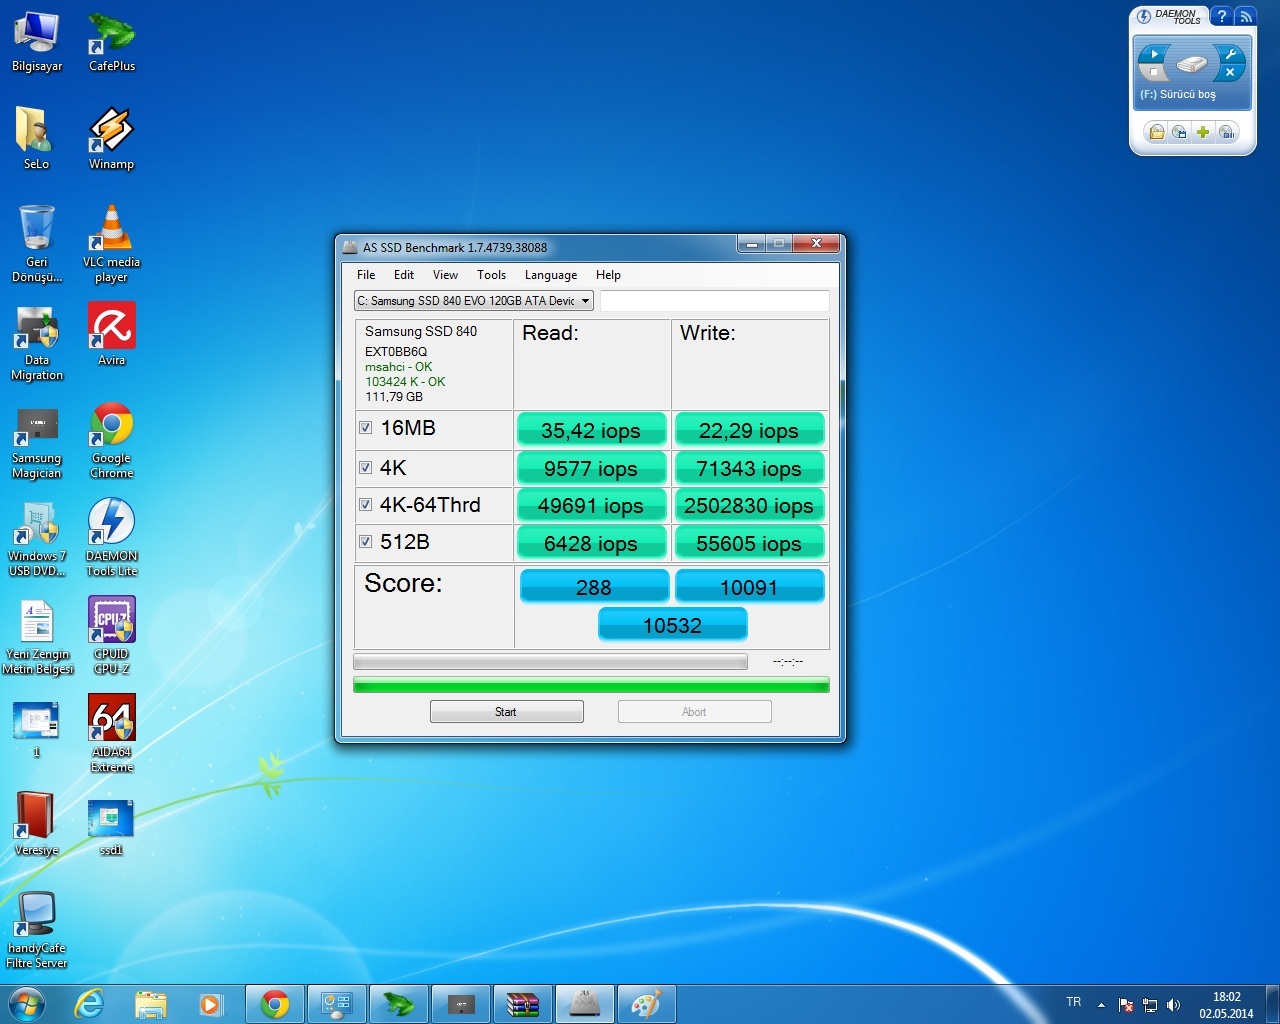This screenshot has height=1024, width=1280.
Task: Click the stop unmount button in DAEMON Tools gadget
Action: click(x=1154, y=72)
